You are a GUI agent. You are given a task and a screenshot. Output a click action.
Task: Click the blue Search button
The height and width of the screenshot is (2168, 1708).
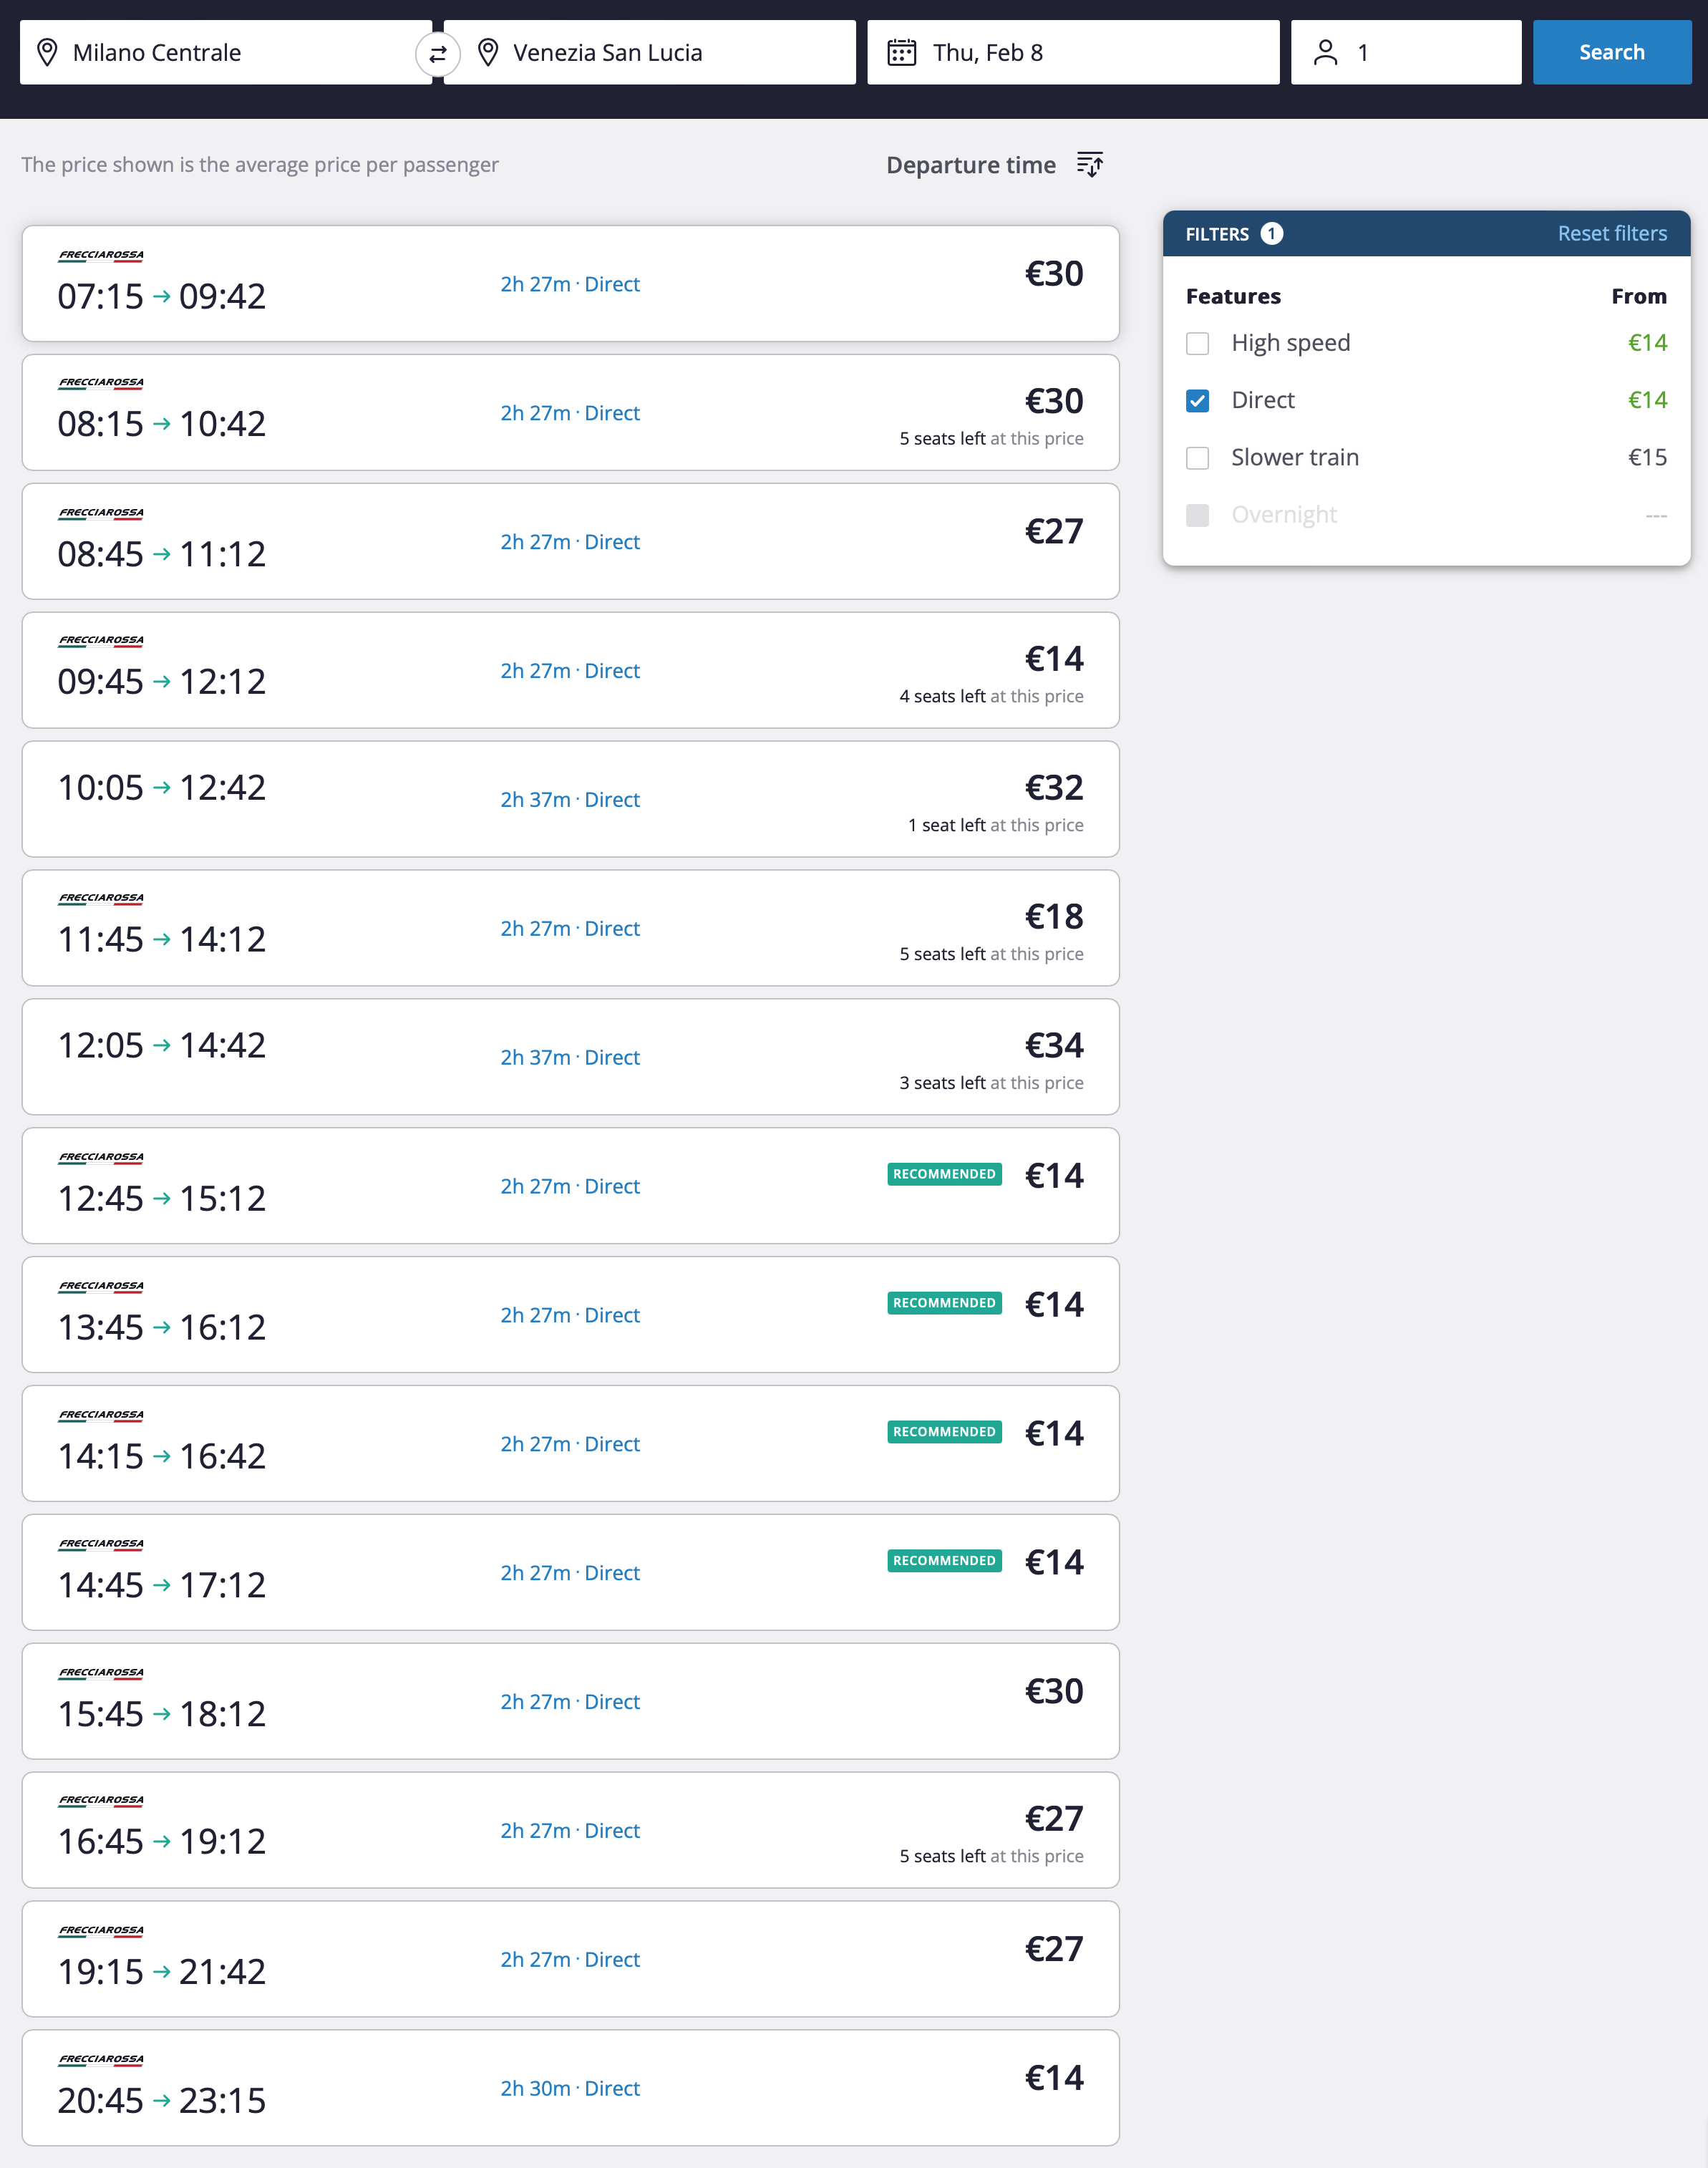point(1611,52)
